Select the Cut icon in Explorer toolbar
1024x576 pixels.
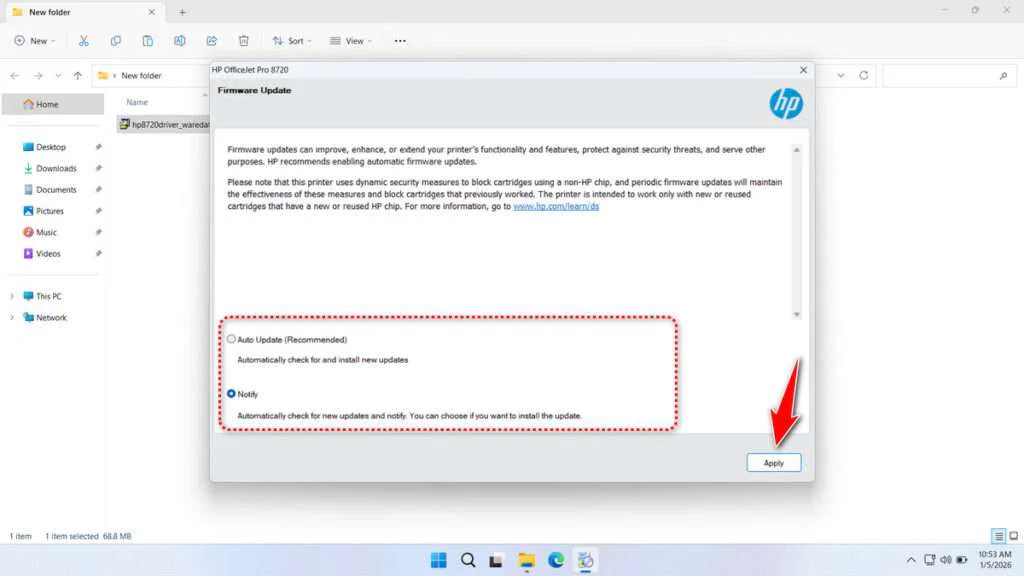84,40
